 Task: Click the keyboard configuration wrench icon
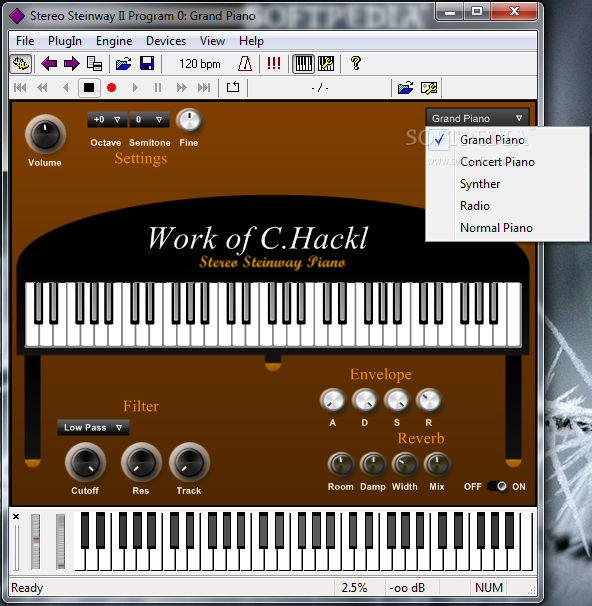[x=326, y=64]
